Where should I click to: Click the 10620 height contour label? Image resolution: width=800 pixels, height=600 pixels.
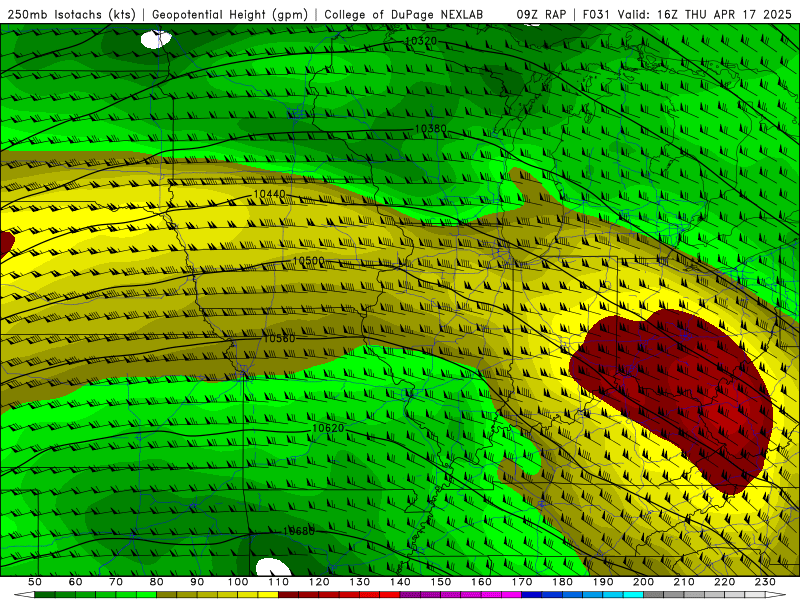click(x=328, y=428)
